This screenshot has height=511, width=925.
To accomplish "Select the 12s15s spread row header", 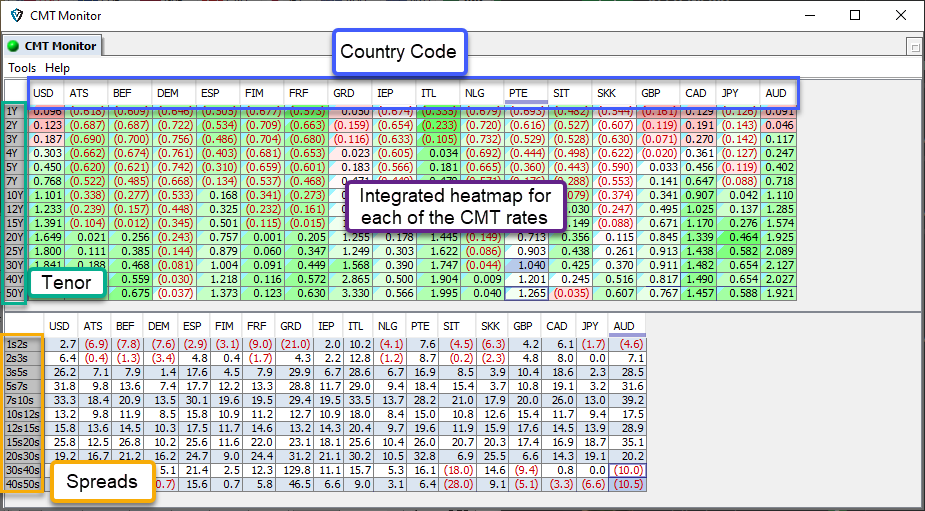I will pos(23,428).
